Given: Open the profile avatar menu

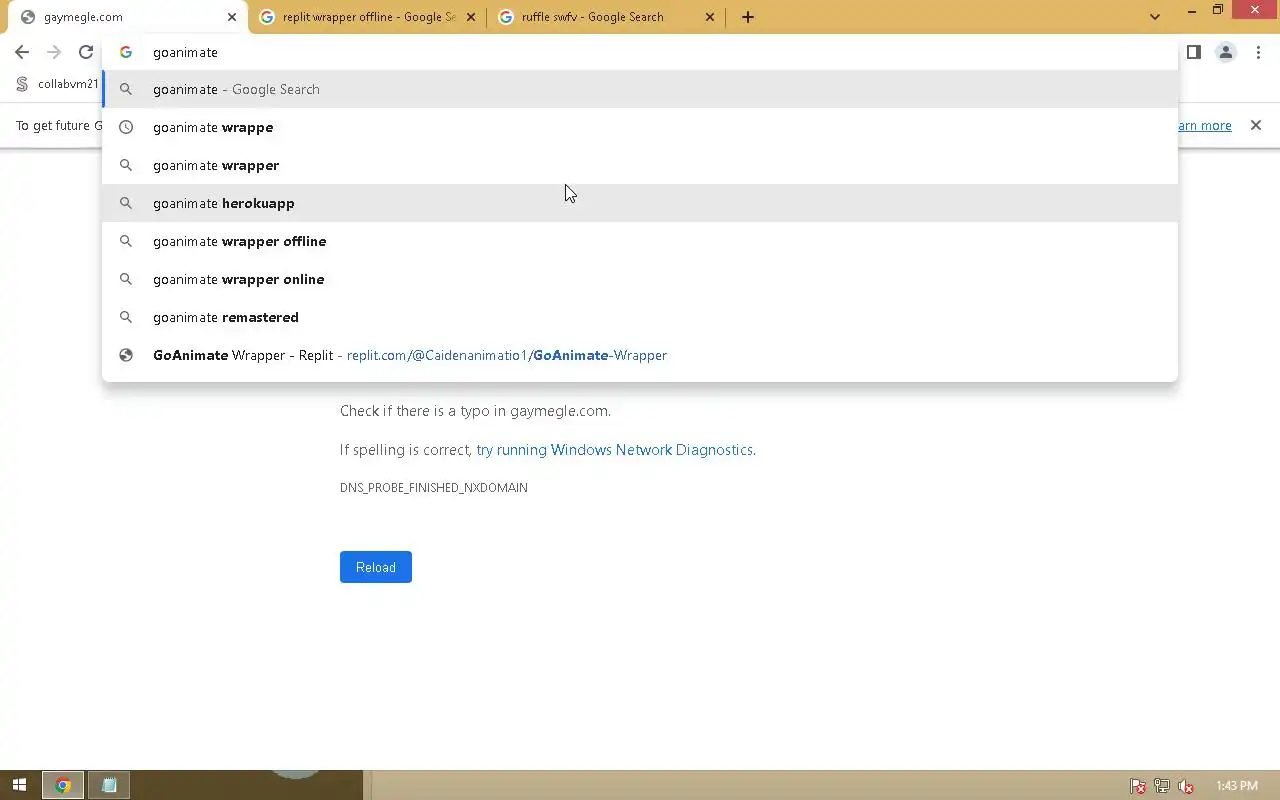Looking at the screenshot, I should (x=1225, y=52).
